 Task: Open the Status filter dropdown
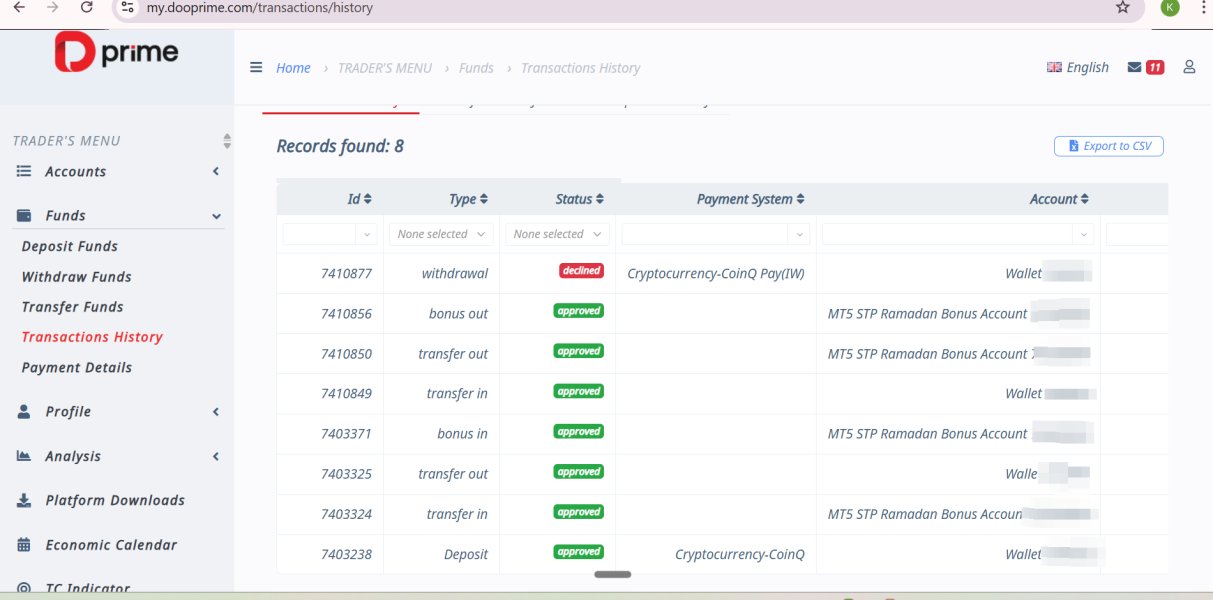557,234
